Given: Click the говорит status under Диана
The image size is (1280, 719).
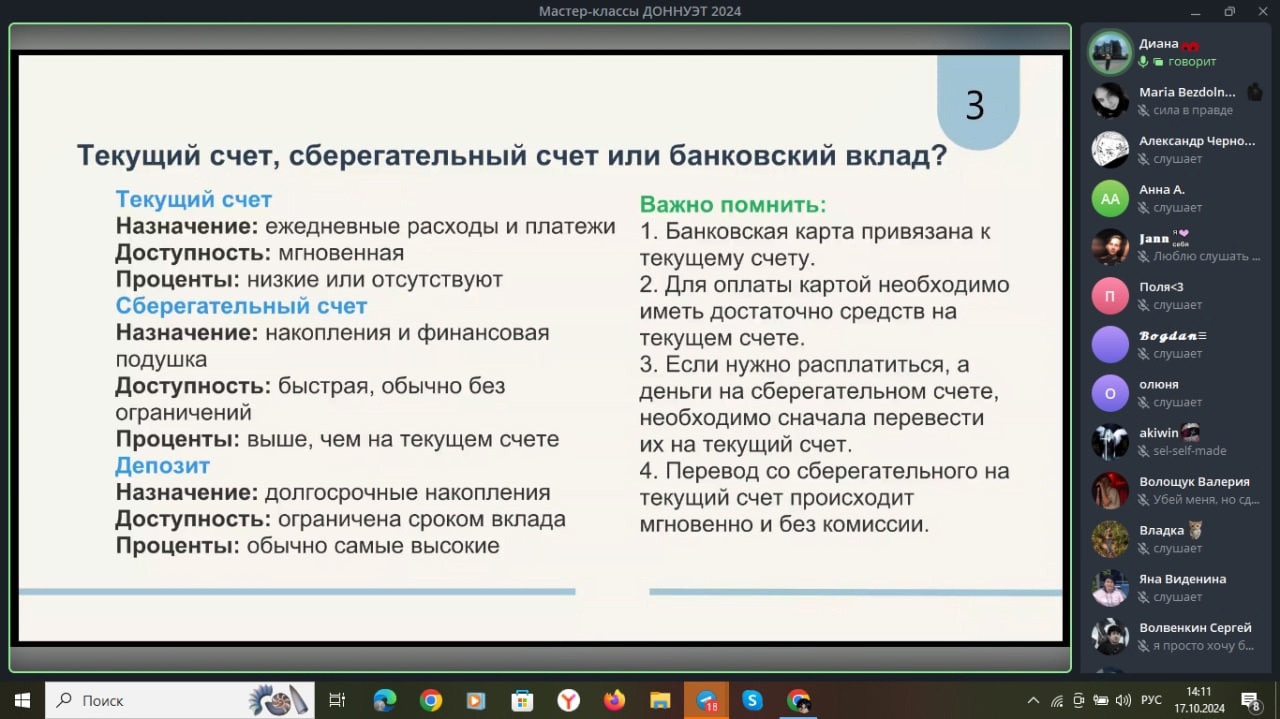Looking at the screenshot, I should pyautogui.click(x=1192, y=62).
